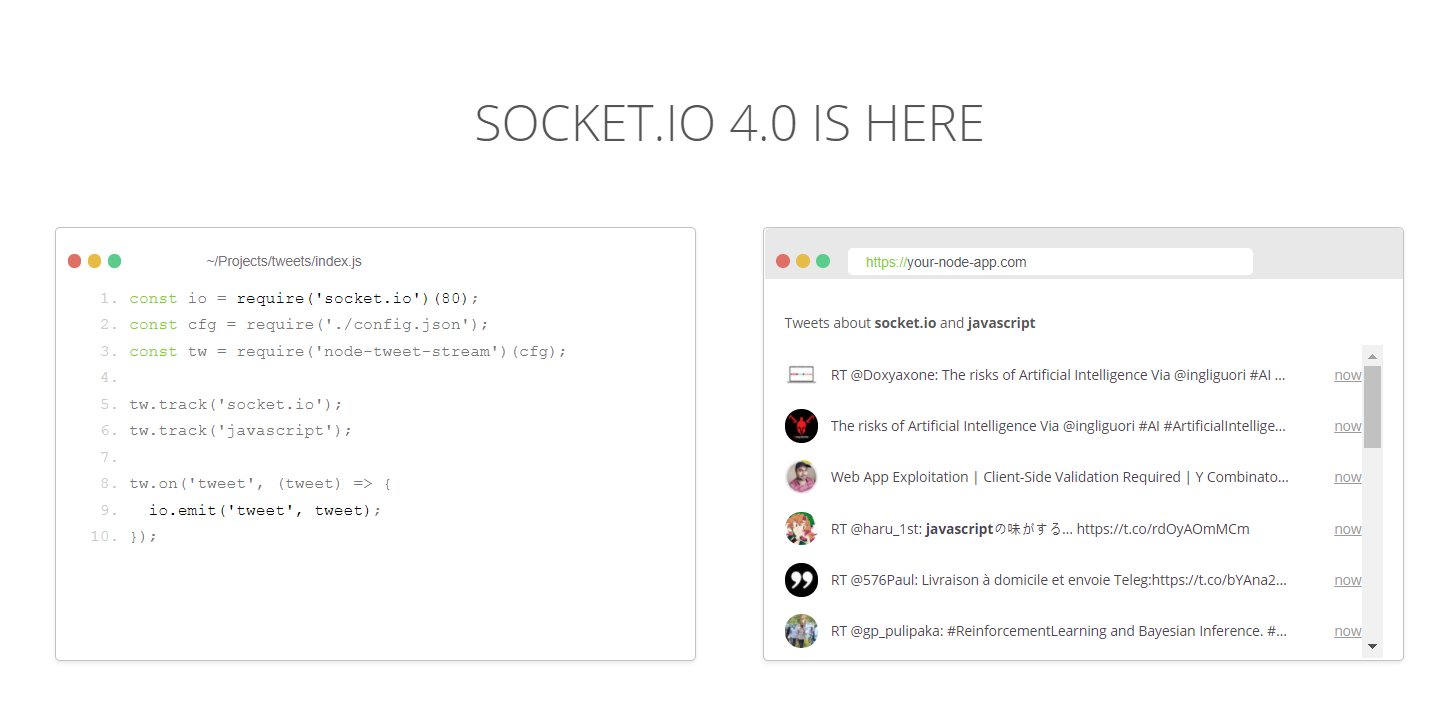Open avatar of the RT @haru_1st tweet
This screenshot has width=1456, height=706.
(801, 529)
